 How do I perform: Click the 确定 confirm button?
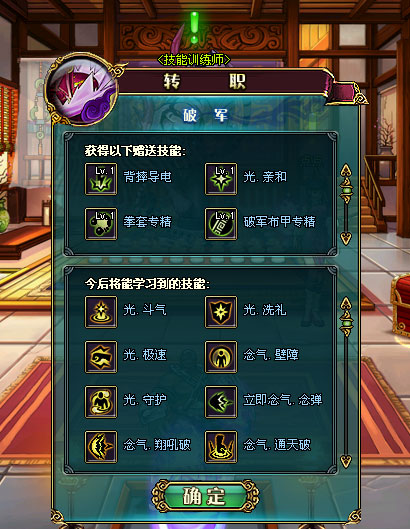tap(204, 496)
